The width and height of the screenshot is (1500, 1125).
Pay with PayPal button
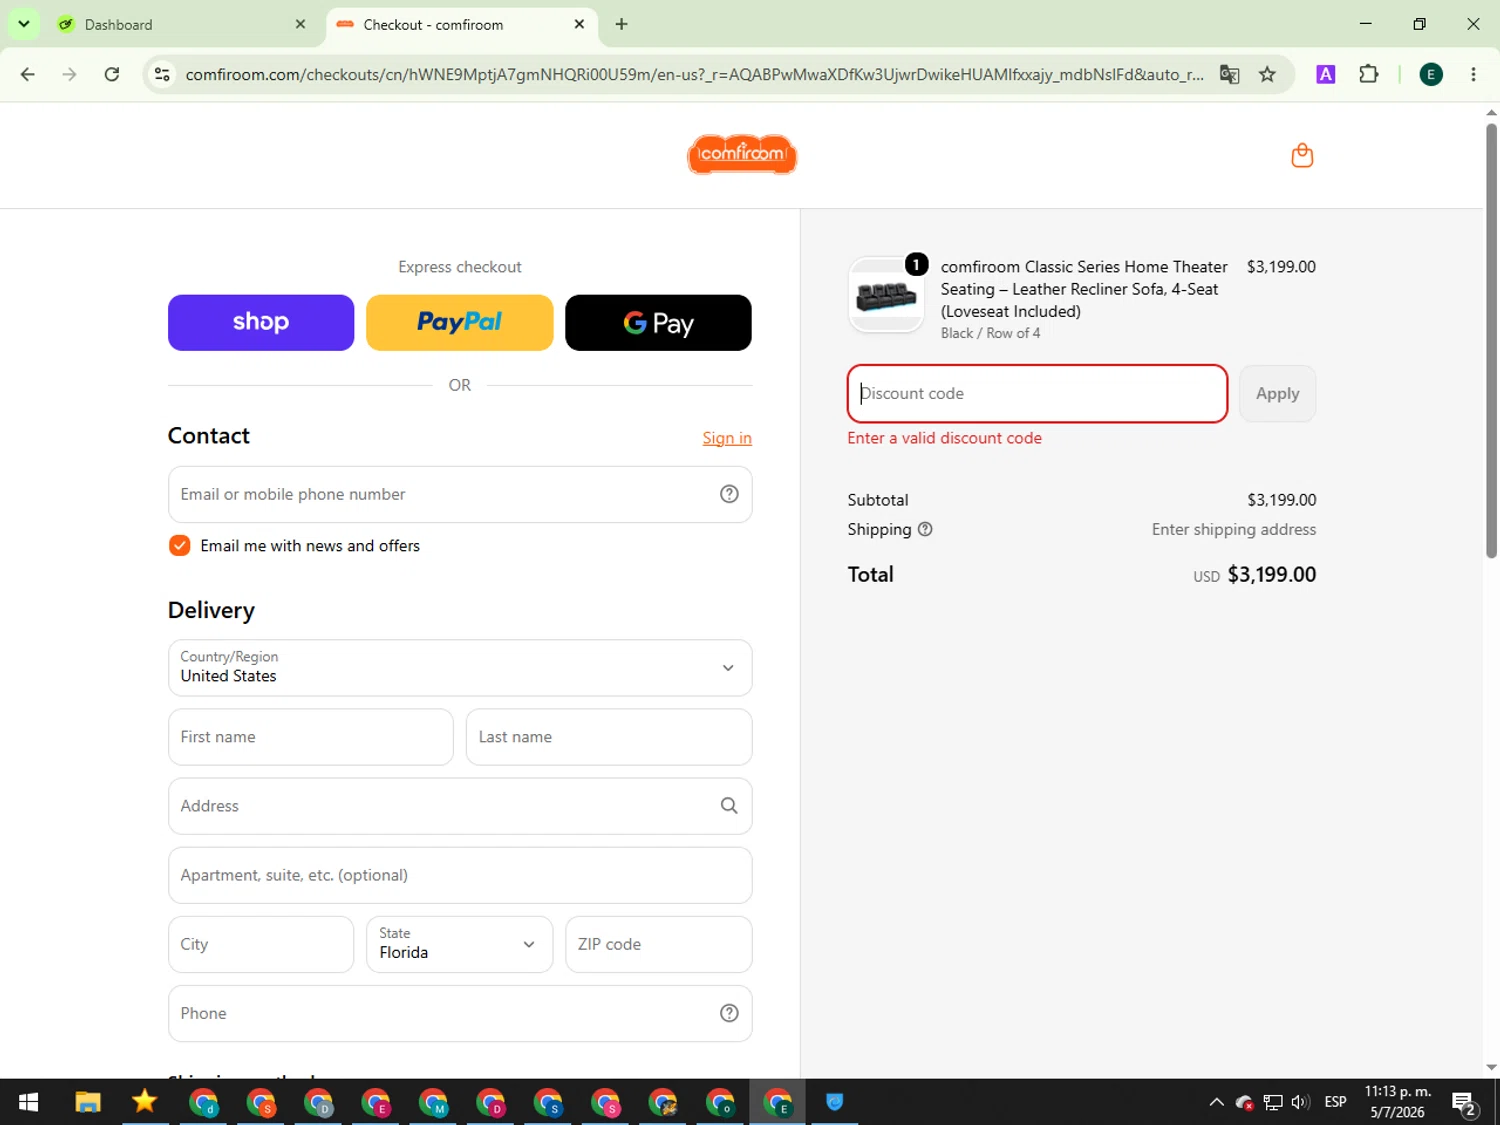click(x=459, y=322)
